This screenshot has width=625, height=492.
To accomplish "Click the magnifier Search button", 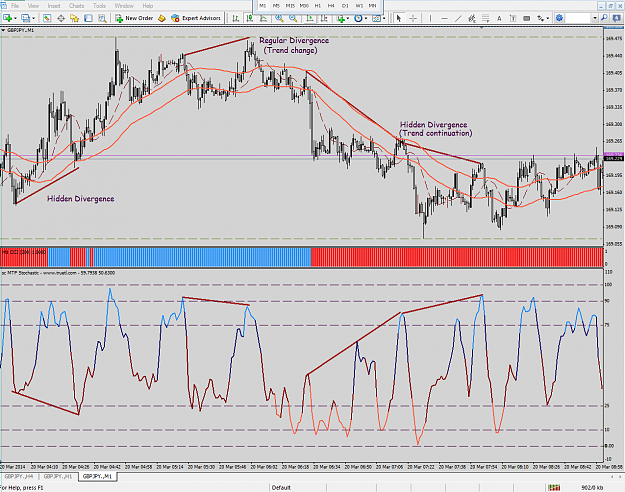I will (x=604, y=18).
